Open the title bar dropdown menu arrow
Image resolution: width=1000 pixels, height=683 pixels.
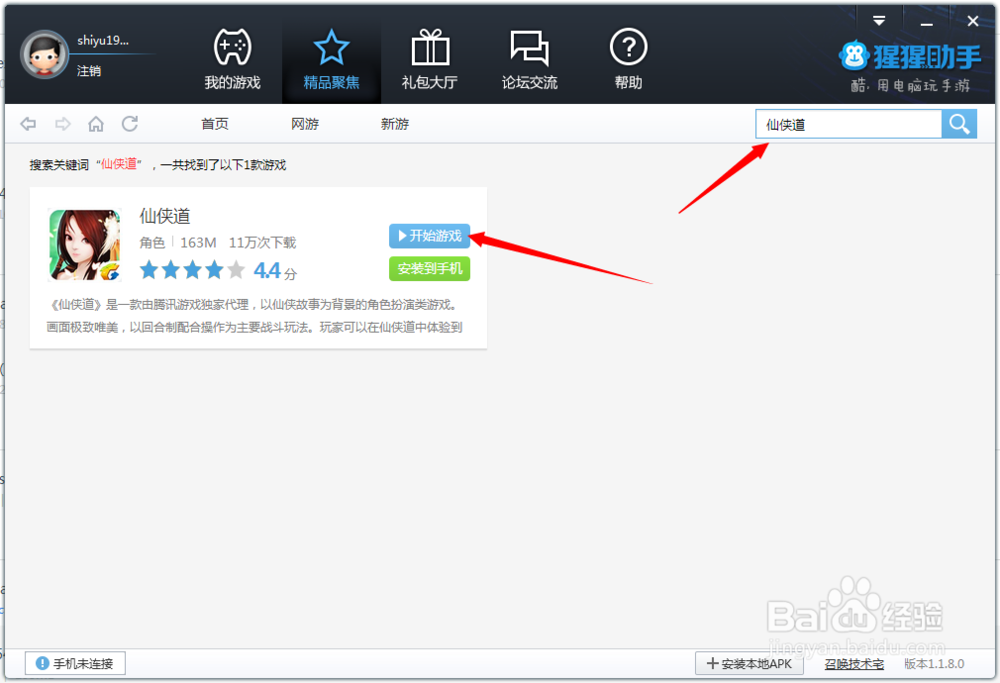point(879,21)
